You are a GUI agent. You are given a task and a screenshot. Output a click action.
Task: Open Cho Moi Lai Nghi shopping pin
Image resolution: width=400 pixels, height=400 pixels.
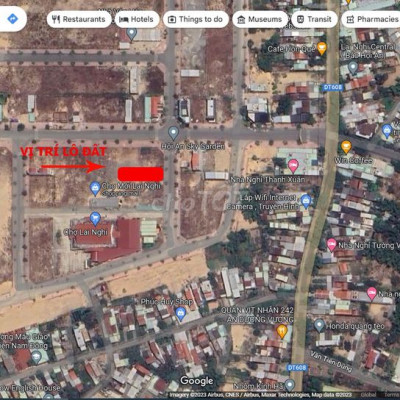tap(95, 189)
